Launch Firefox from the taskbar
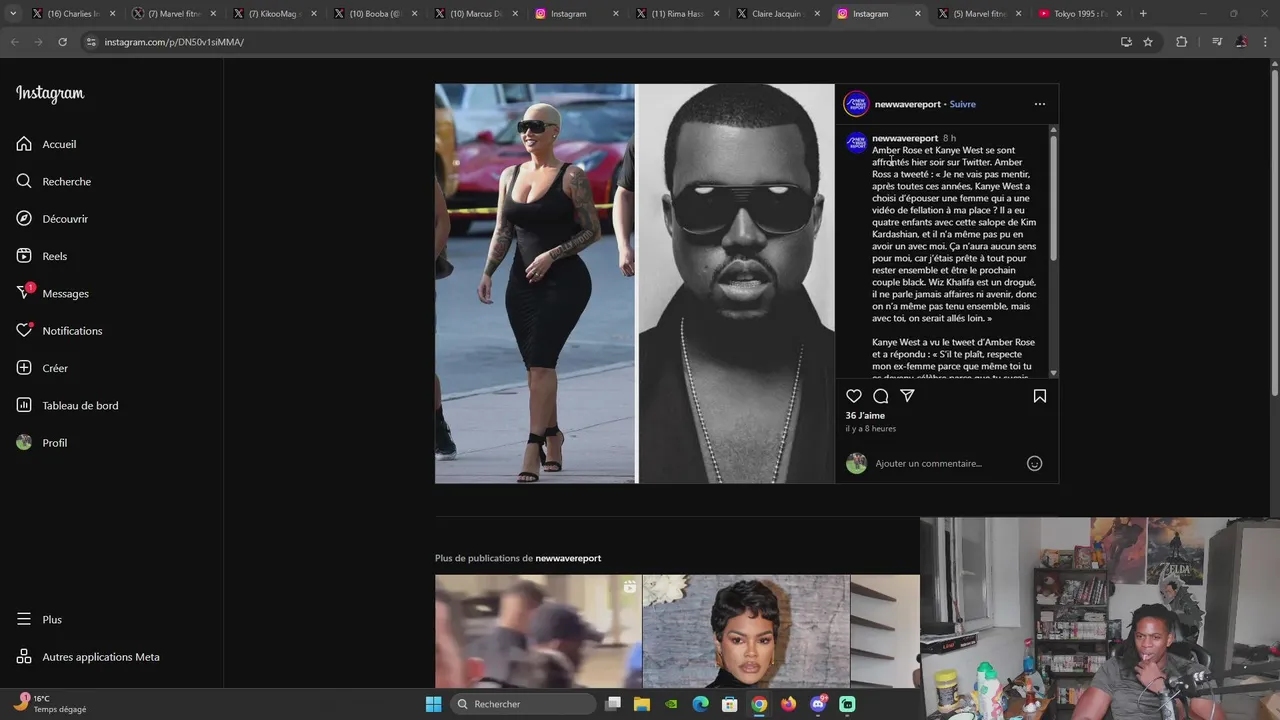The height and width of the screenshot is (720, 1280). point(789,704)
